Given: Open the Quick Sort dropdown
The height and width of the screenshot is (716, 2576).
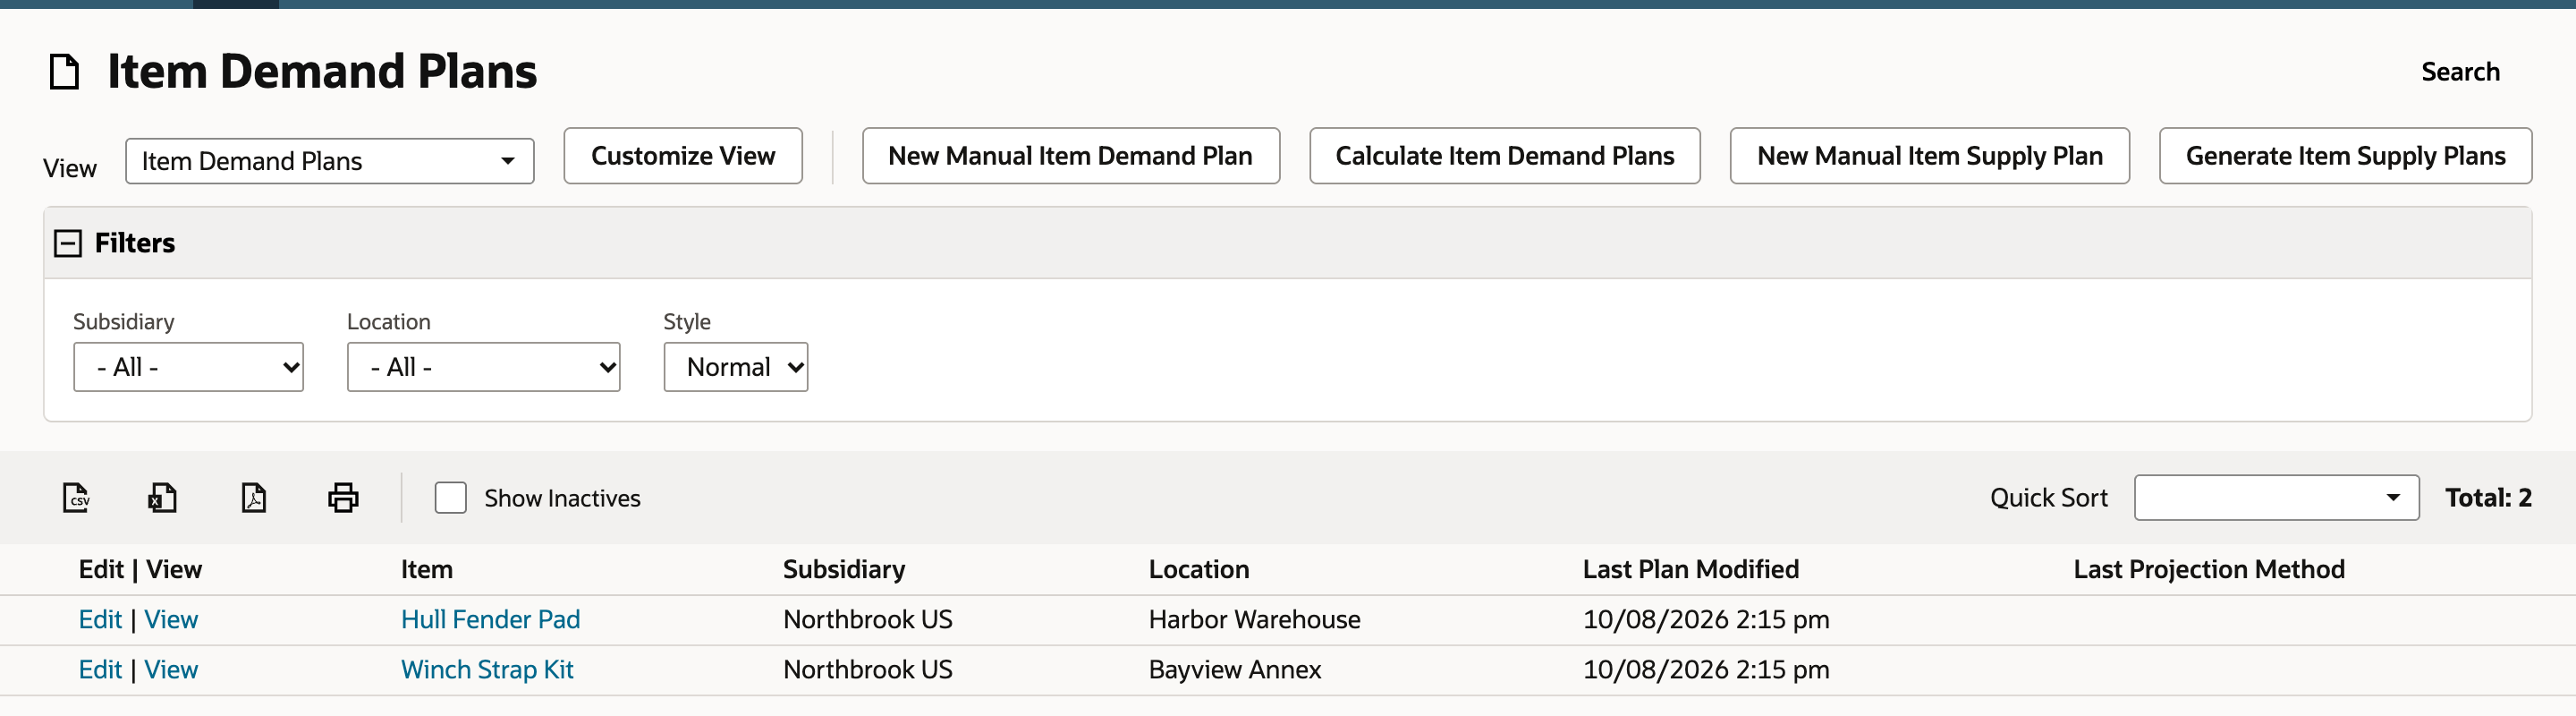Looking at the screenshot, I should (x=2277, y=497).
